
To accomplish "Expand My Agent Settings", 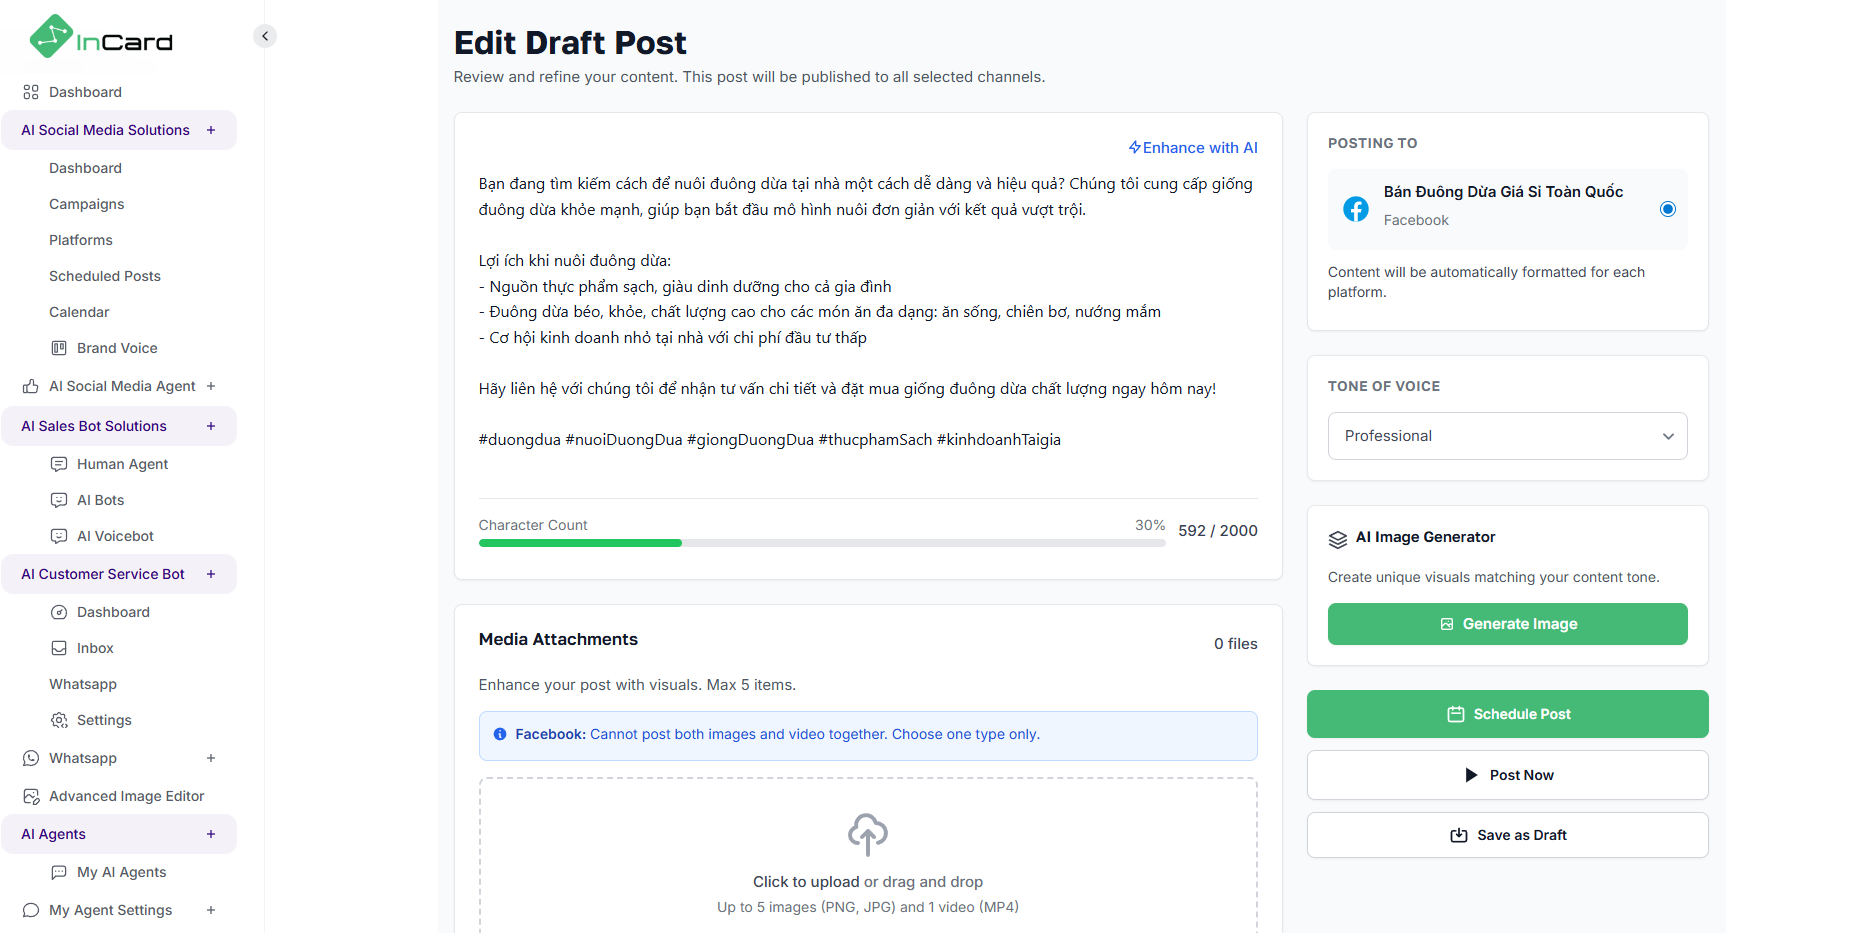I will (x=210, y=909).
